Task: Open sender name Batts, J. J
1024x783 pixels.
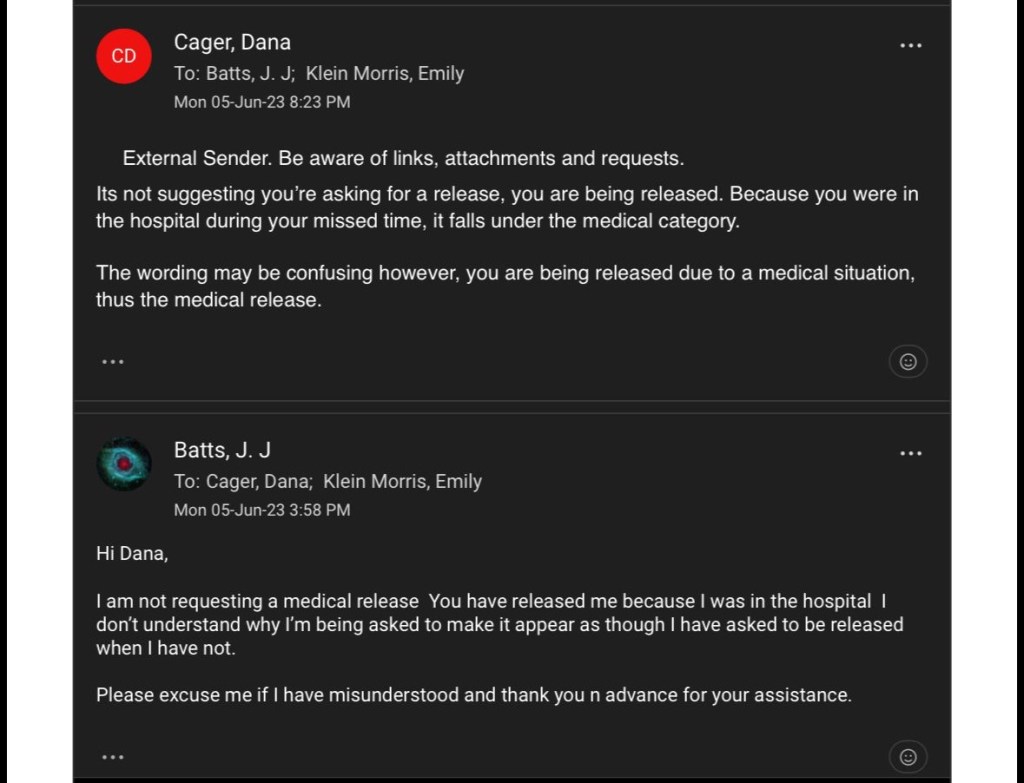Action: 222,450
